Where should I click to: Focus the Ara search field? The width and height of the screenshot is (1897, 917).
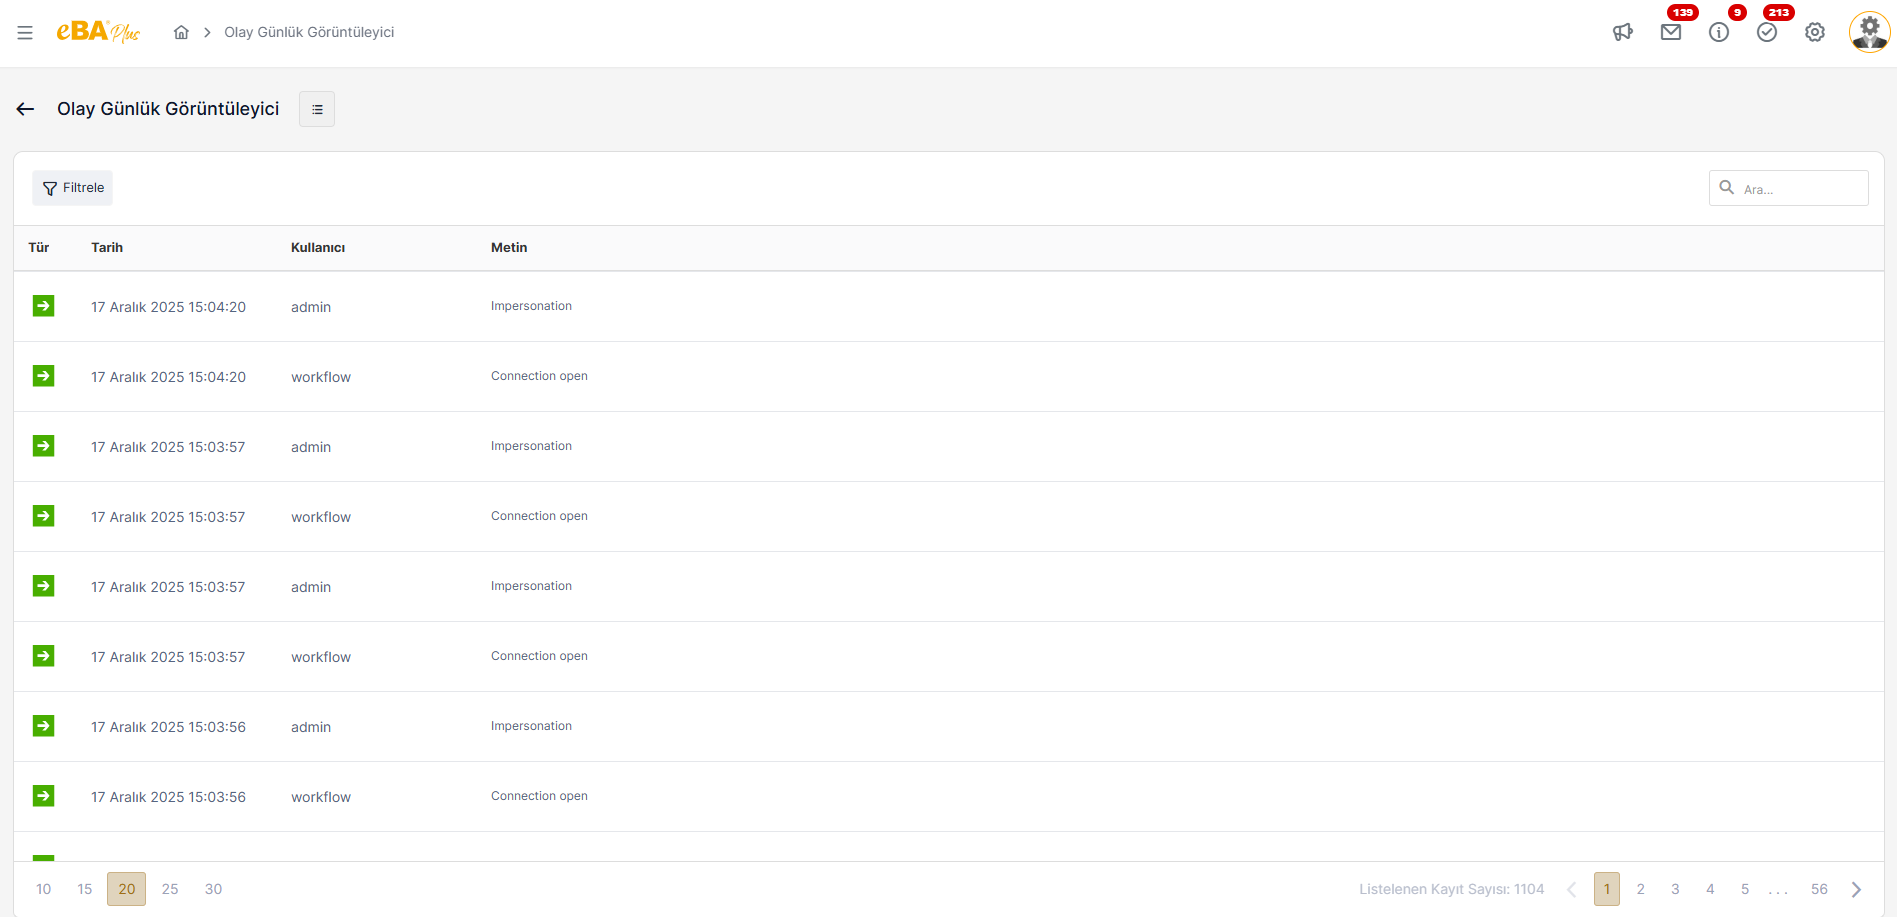click(1789, 188)
